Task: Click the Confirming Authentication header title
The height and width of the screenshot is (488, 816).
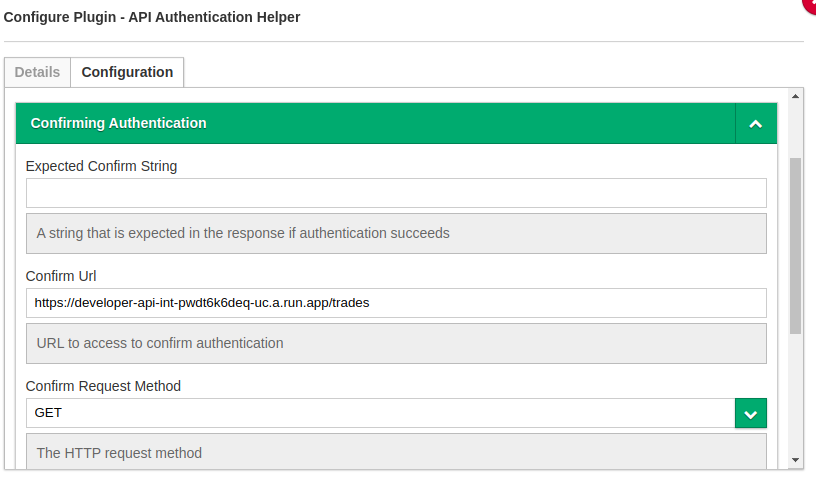Action: [119, 123]
